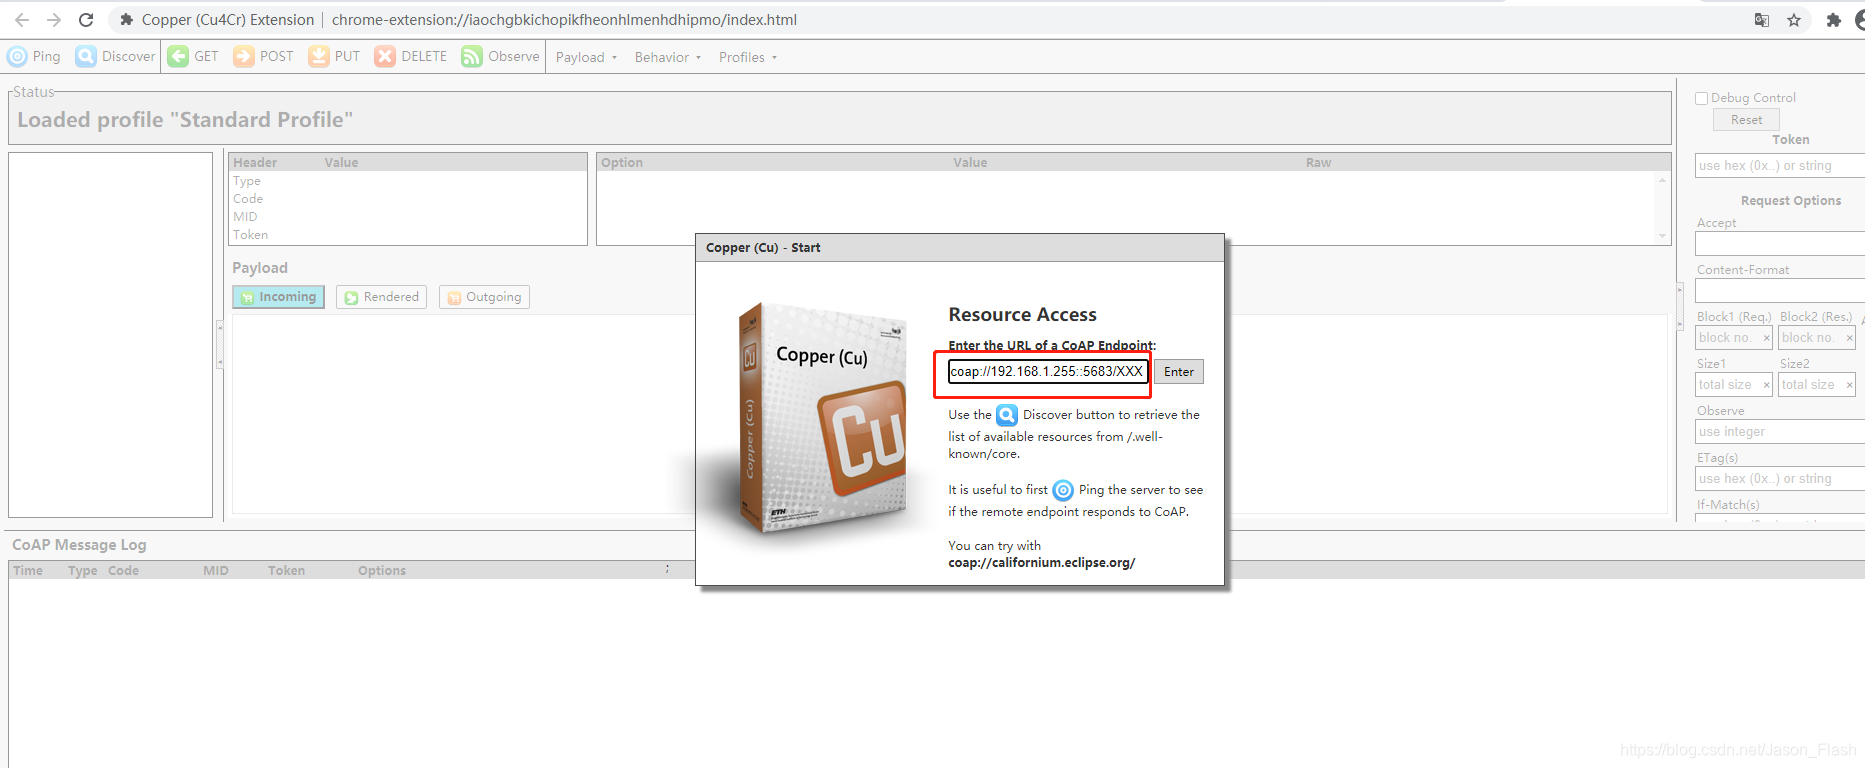
Task: Click the MID row in Header table
Action: click(407, 217)
